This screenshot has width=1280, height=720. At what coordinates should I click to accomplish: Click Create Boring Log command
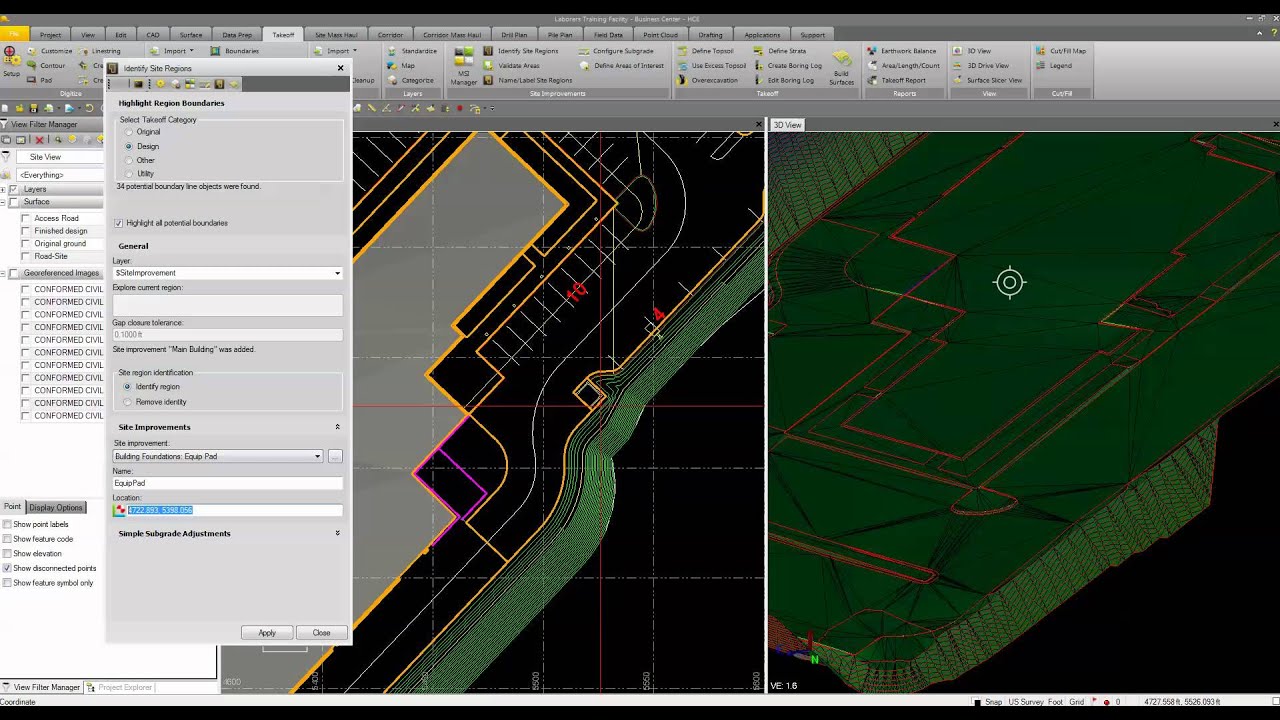click(787, 66)
